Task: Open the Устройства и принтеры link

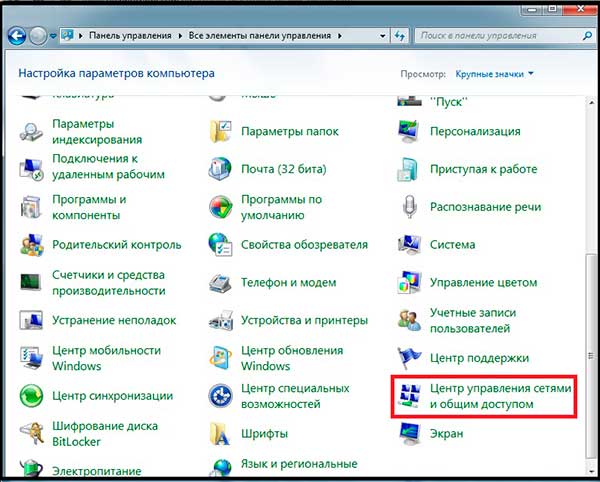Action: (x=304, y=320)
